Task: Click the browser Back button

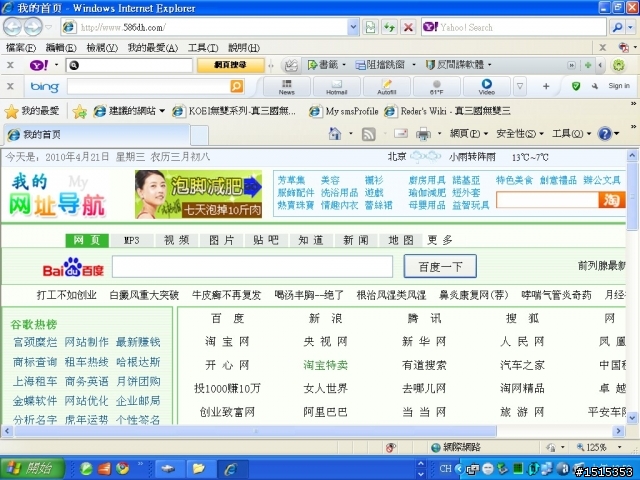Action: 12,27
